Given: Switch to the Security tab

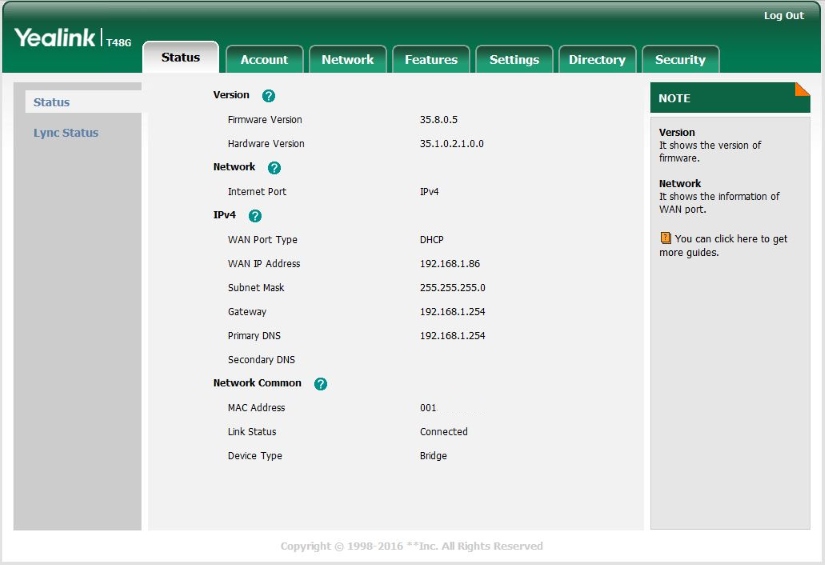Looking at the screenshot, I should click(x=680, y=60).
